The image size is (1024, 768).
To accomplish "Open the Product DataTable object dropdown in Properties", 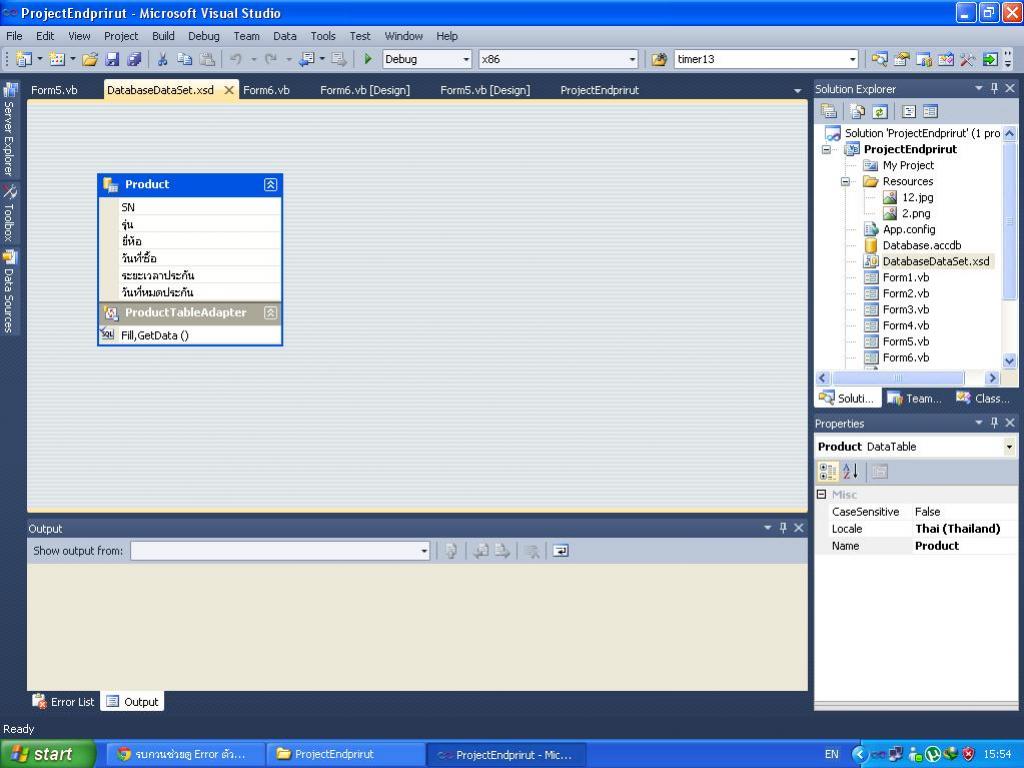I will (1009, 447).
